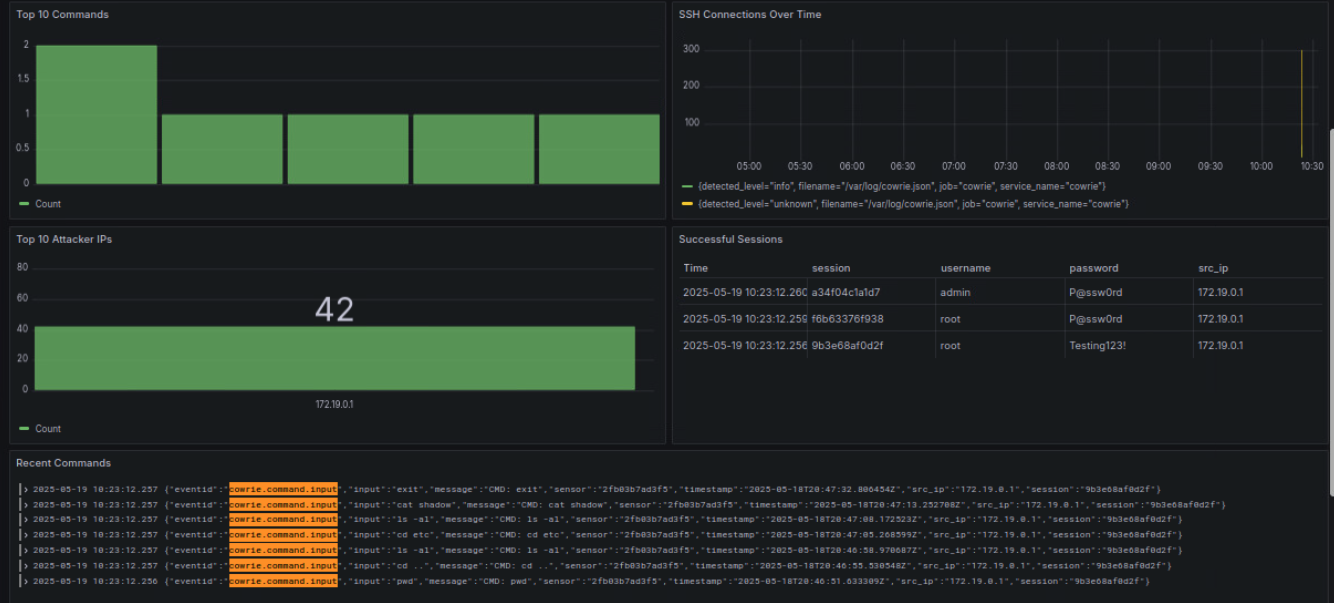Click src_ip 172.19.0.1 in Testing123! row

(x=1220, y=345)
